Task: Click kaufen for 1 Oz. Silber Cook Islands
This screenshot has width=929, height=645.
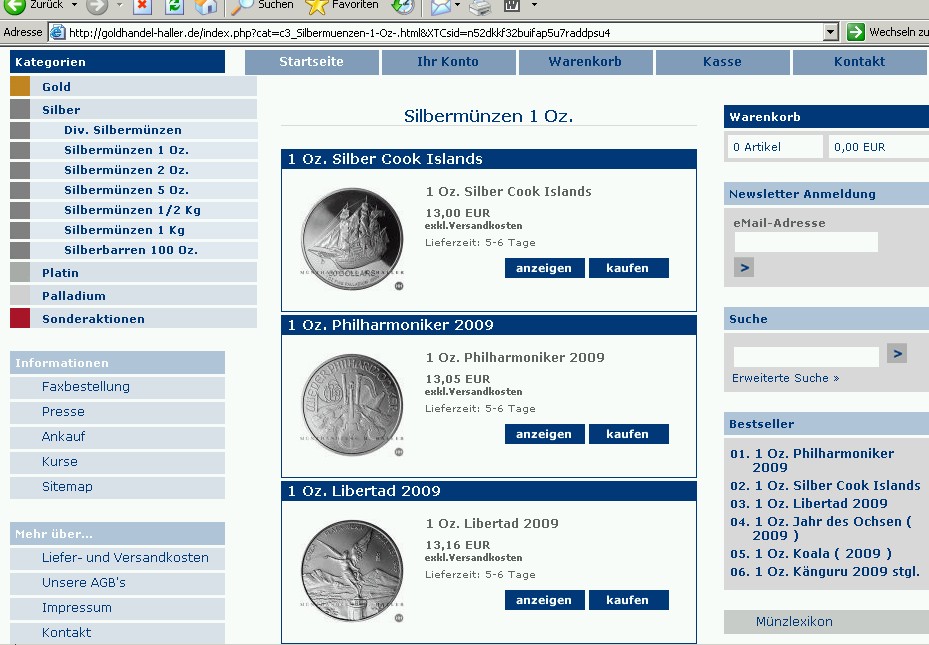Action: click(628, 268)
